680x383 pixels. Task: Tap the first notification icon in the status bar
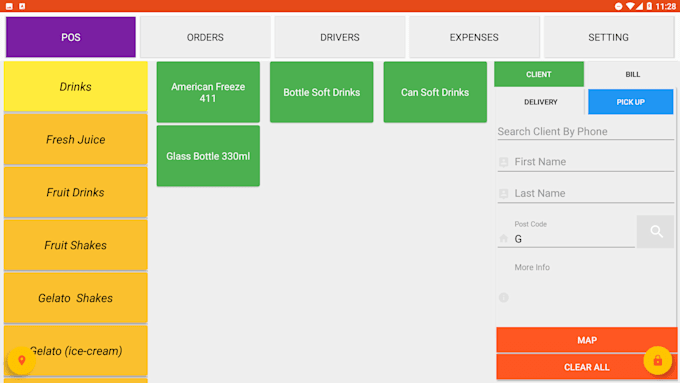coord(9,6)
